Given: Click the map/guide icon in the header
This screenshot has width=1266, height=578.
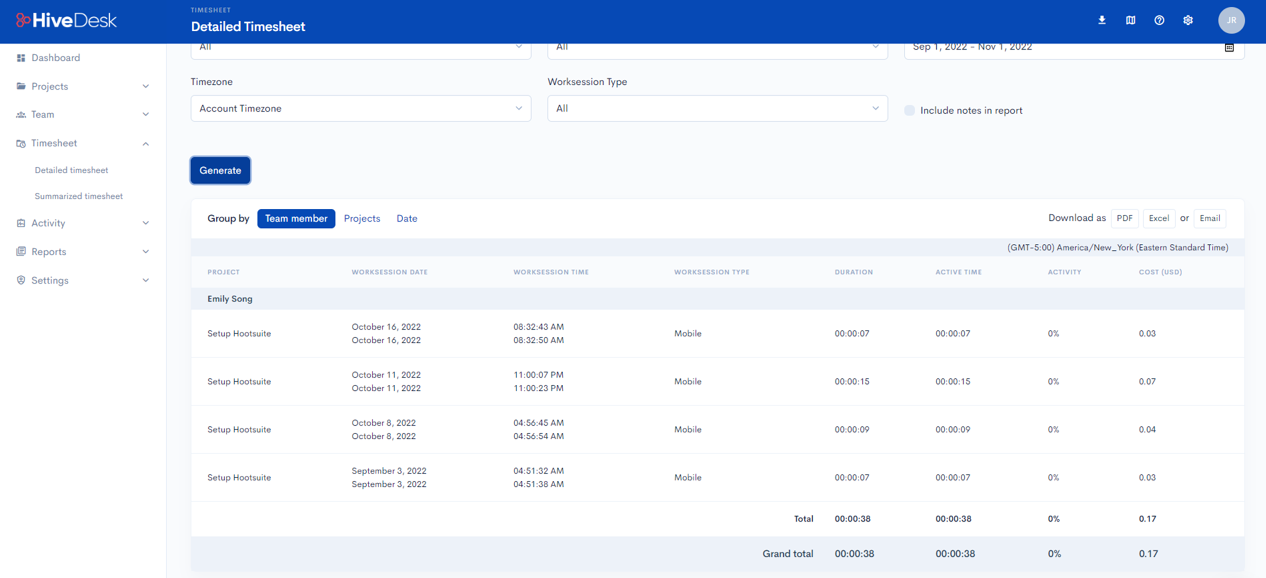Looking at the screenshot, I should click(1130, 19).
